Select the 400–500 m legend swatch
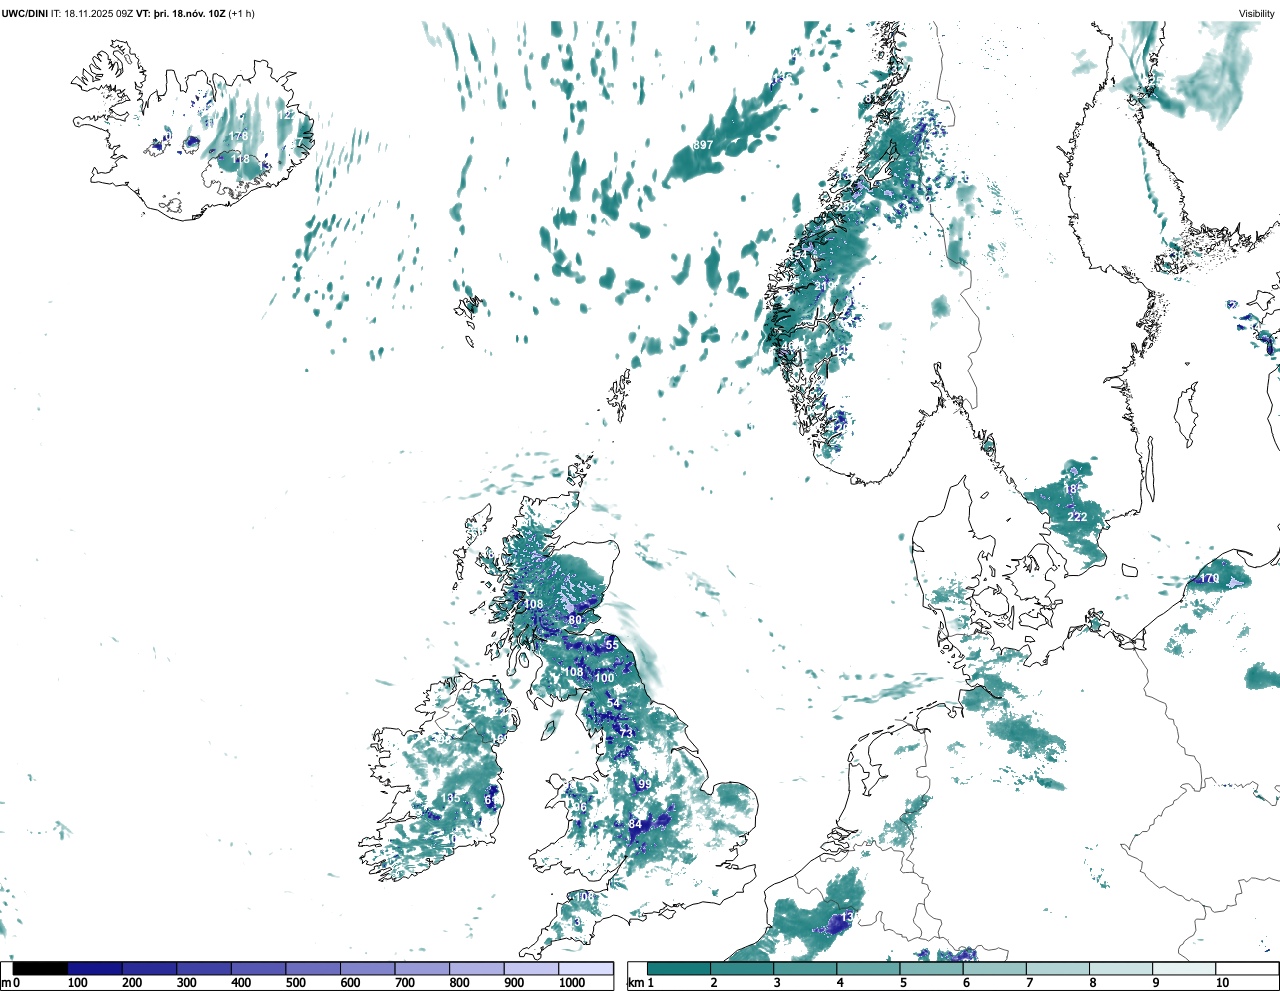Viewport: 1280px width, 991px height. point(258,969)
